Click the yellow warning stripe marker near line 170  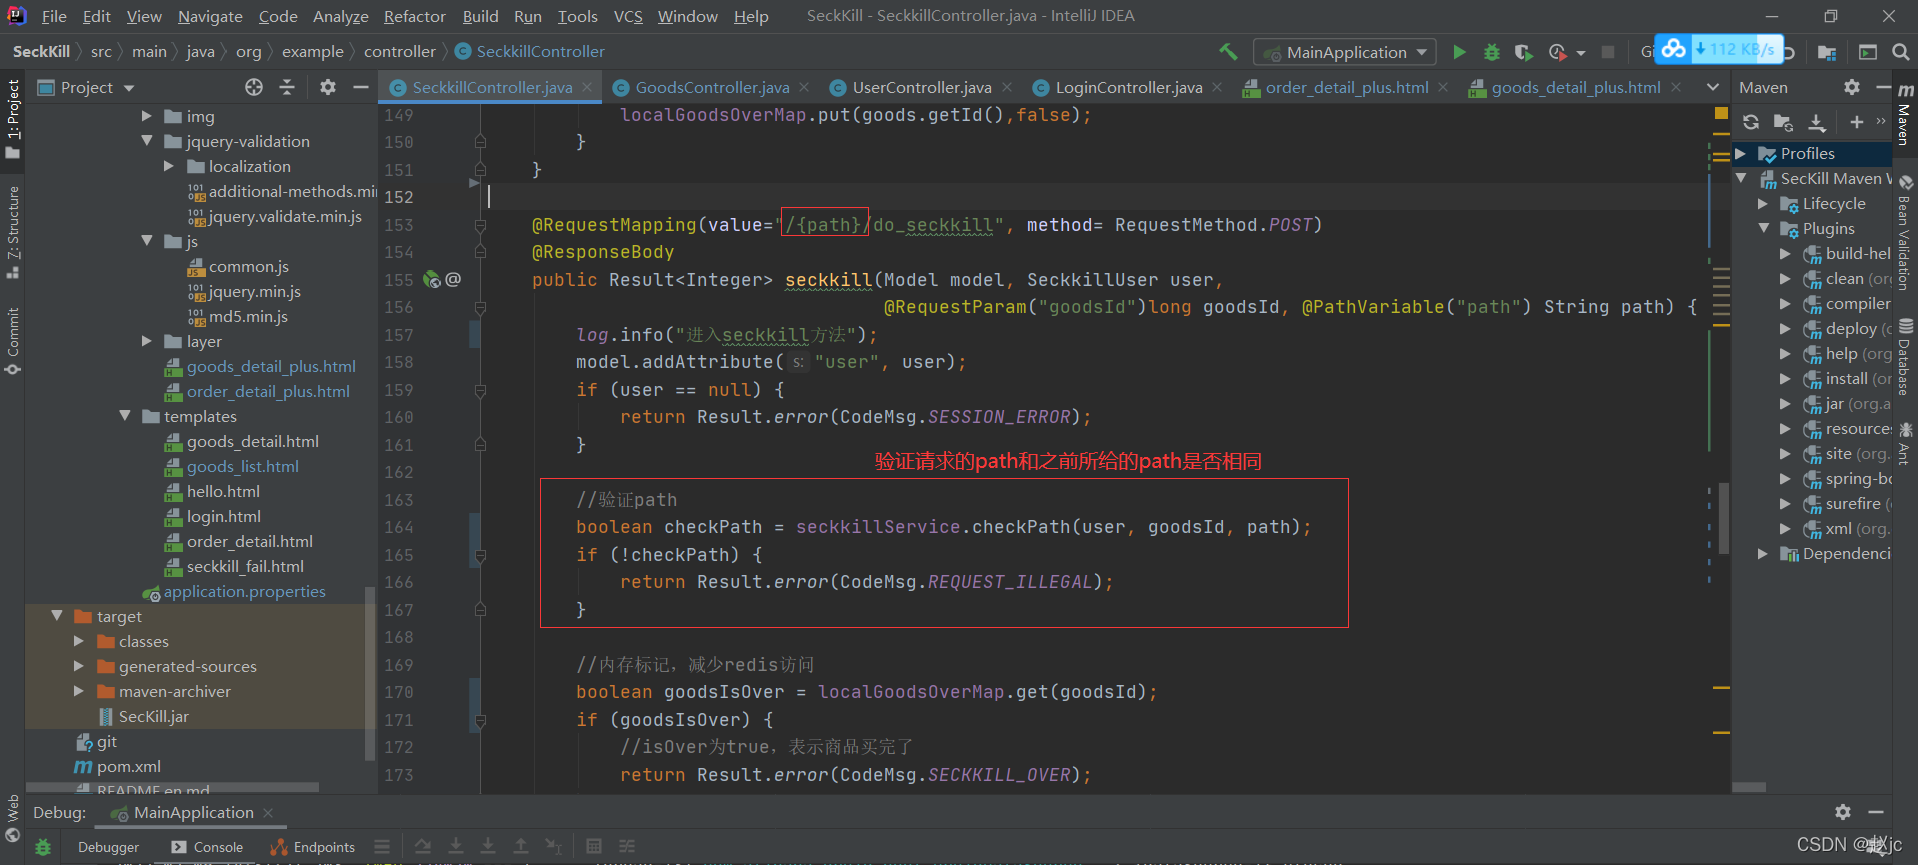(1721, 688)
